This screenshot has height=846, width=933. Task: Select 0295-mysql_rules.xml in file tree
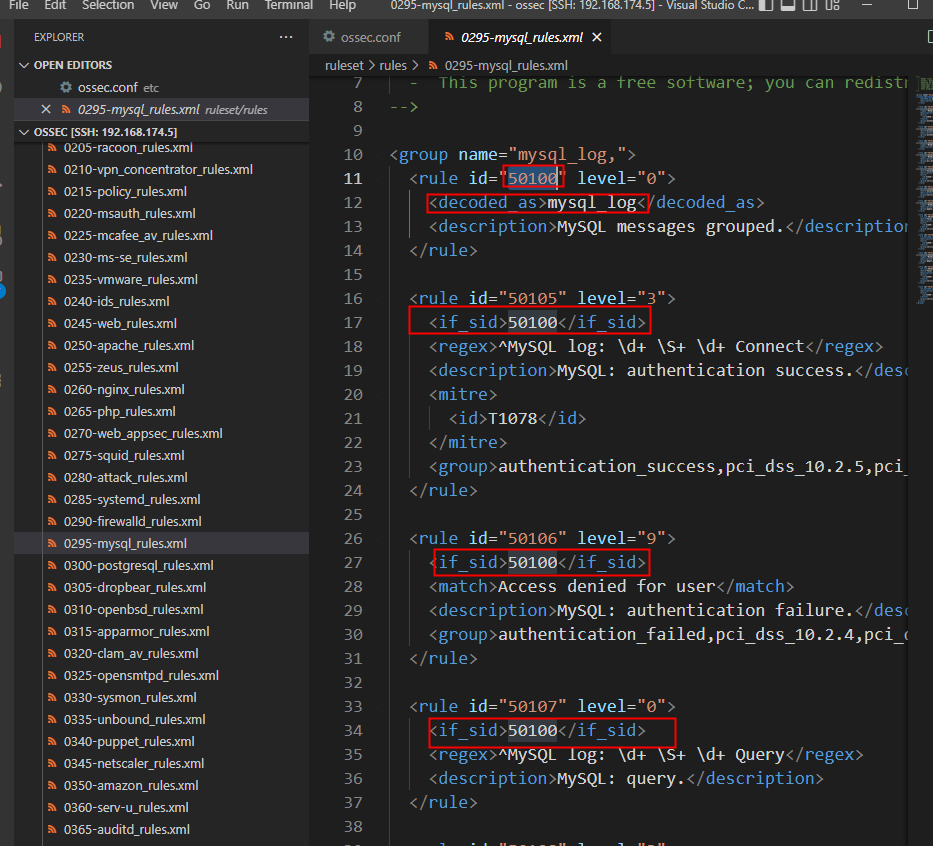point(161,544)
